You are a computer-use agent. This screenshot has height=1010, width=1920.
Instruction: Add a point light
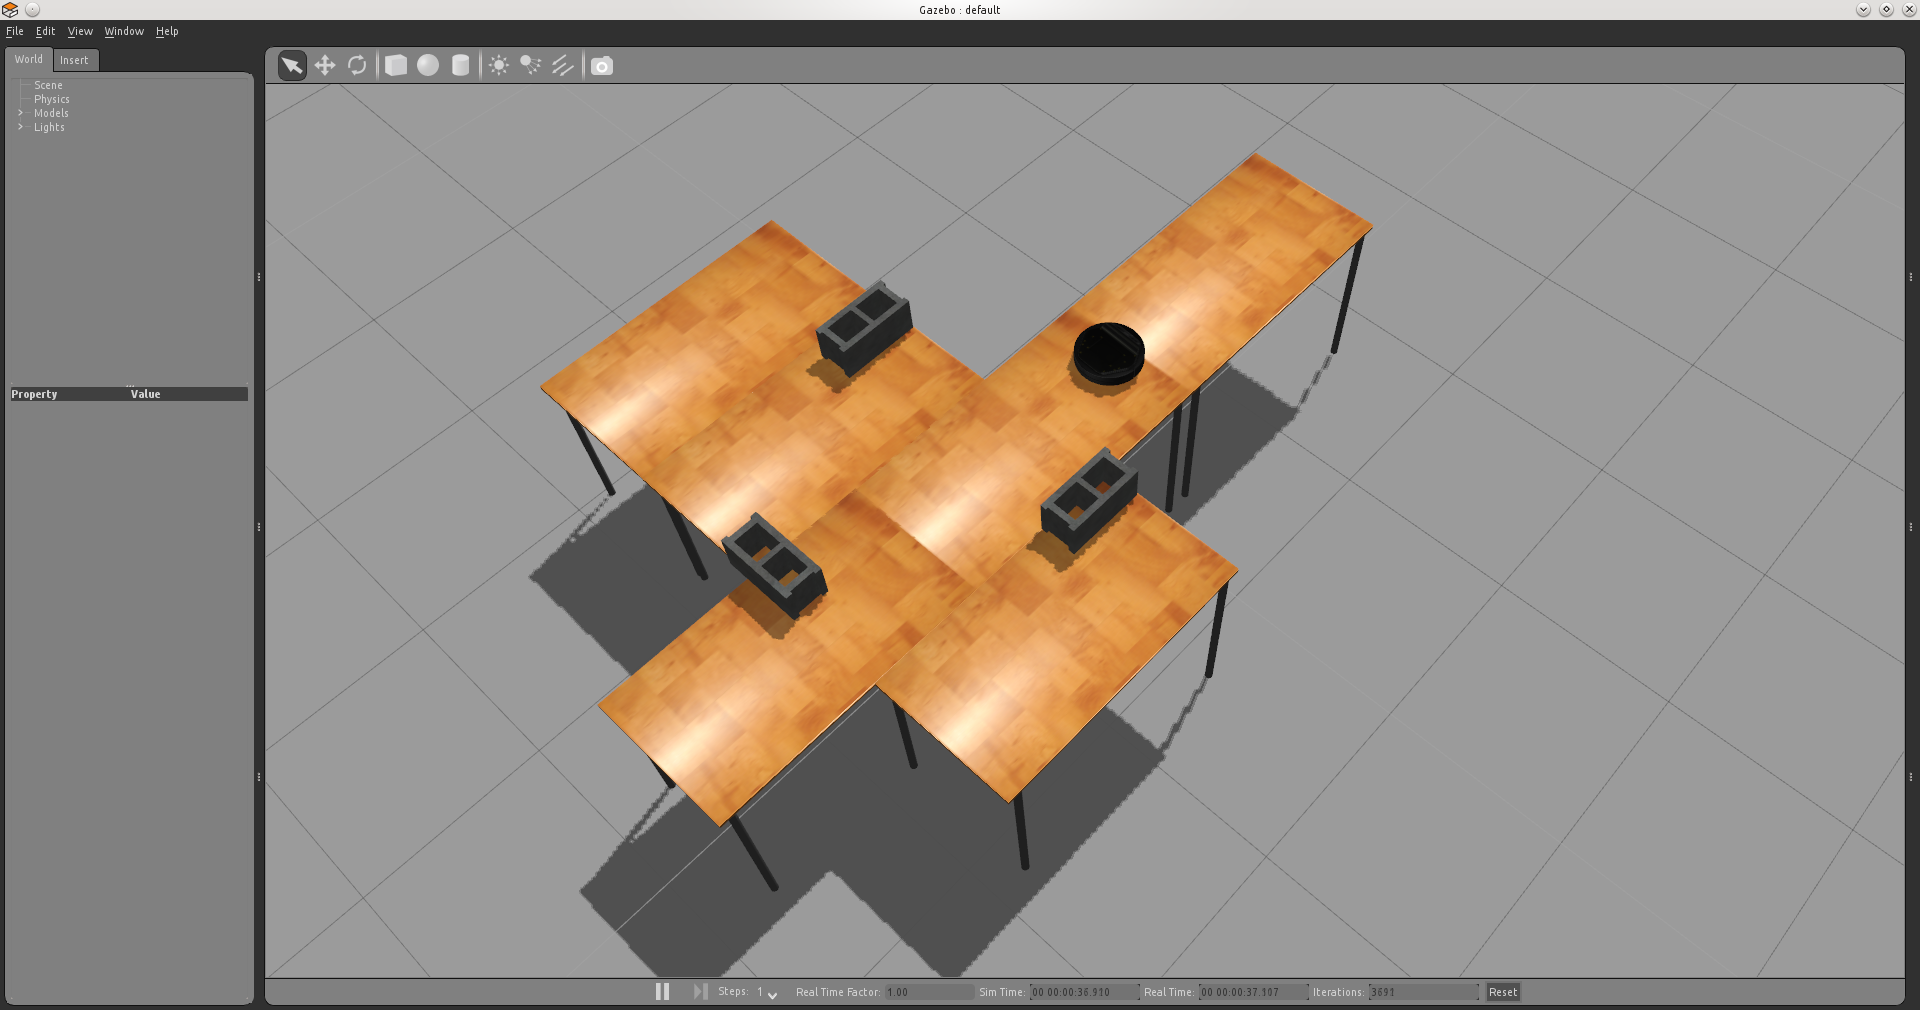tap(498, 66)
